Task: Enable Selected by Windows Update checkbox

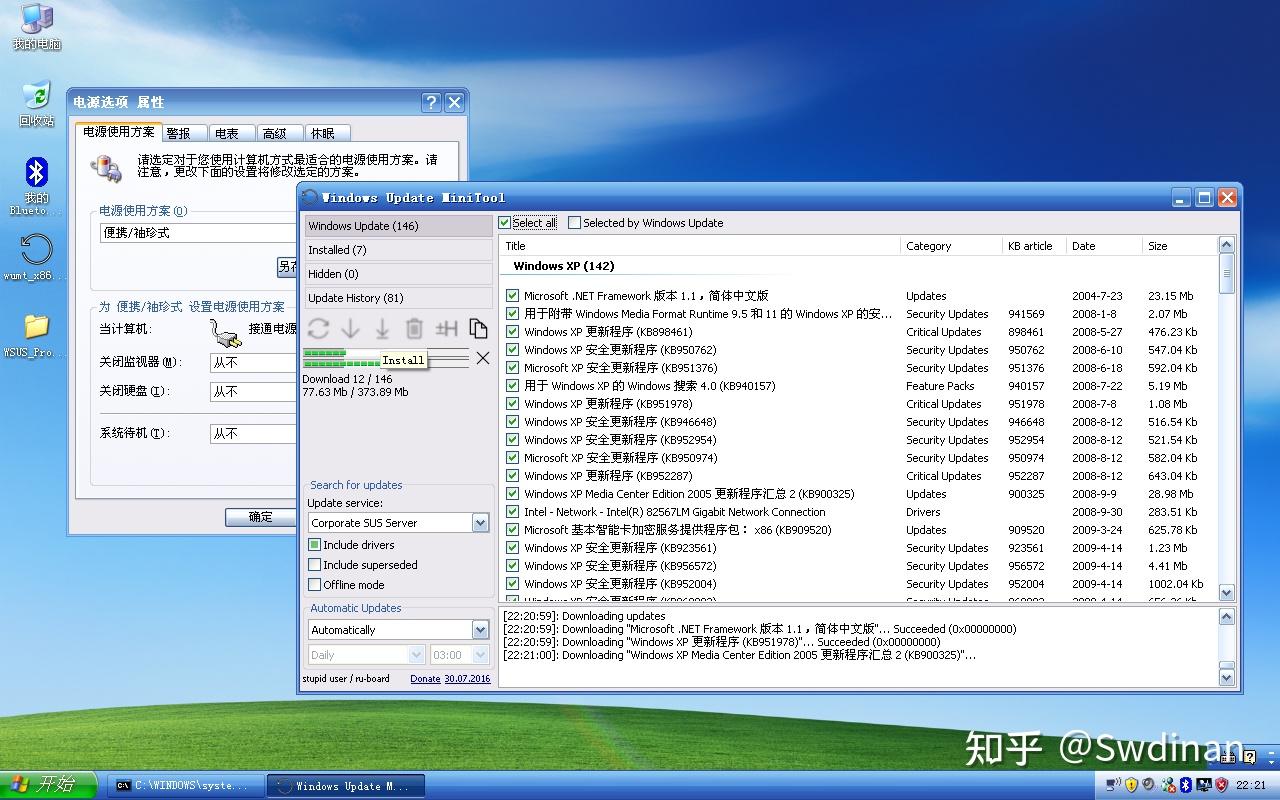Action: coord(574,223)
